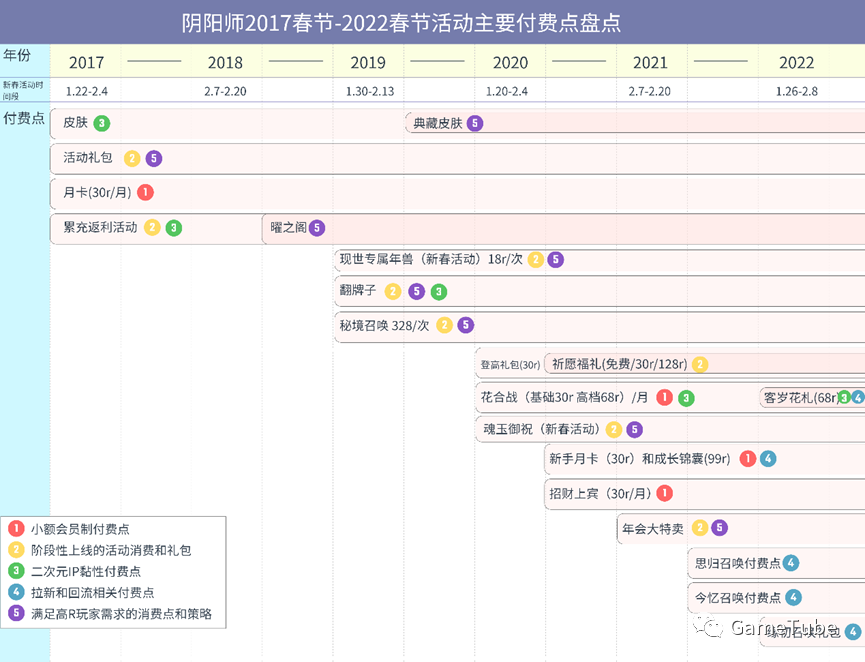
Task: Click the yellow 2 badge in 现世专属年兽 row
Action: 536,259
